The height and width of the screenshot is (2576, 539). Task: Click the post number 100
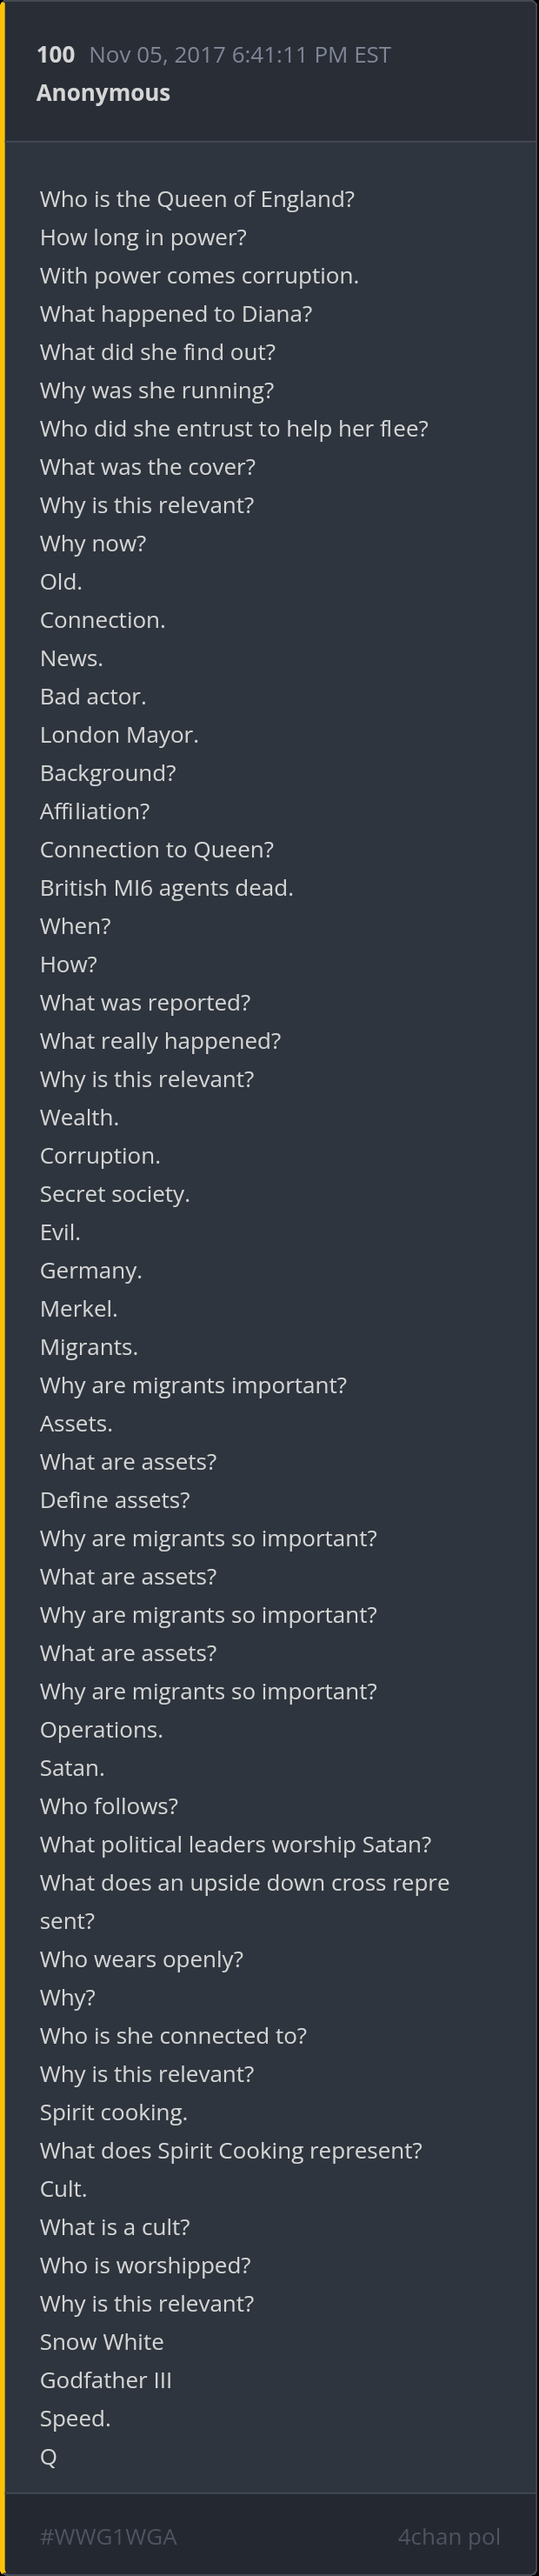click(55, 55)
